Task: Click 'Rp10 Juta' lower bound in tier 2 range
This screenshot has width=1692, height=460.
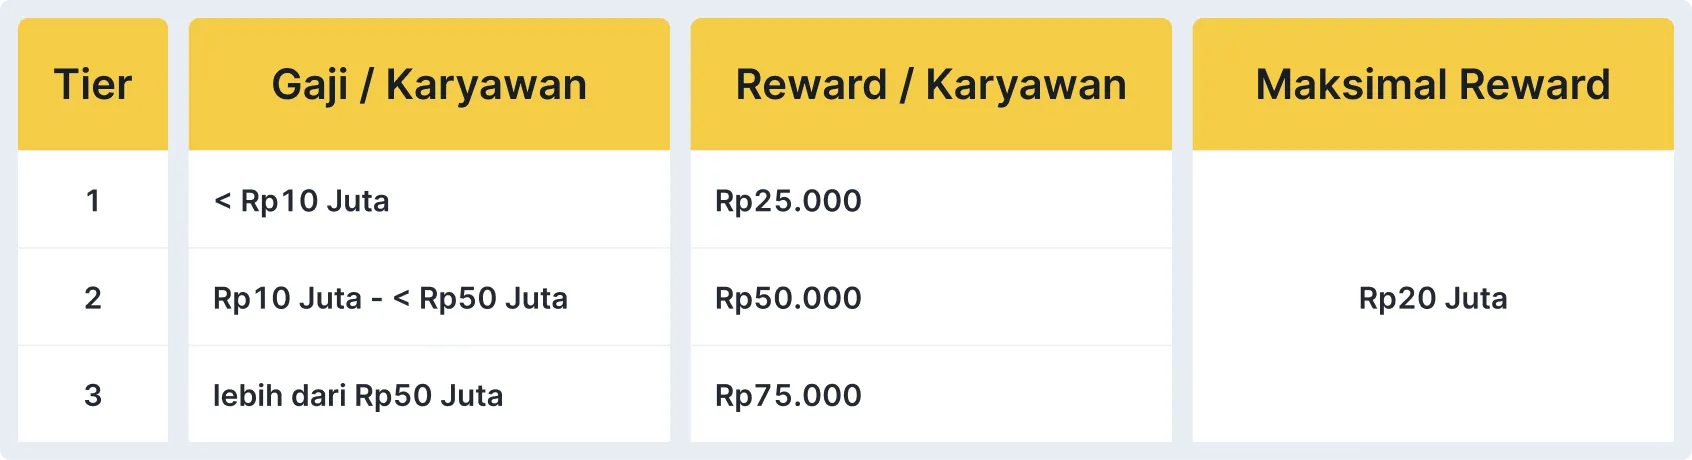Action: [x=287, y=298]
